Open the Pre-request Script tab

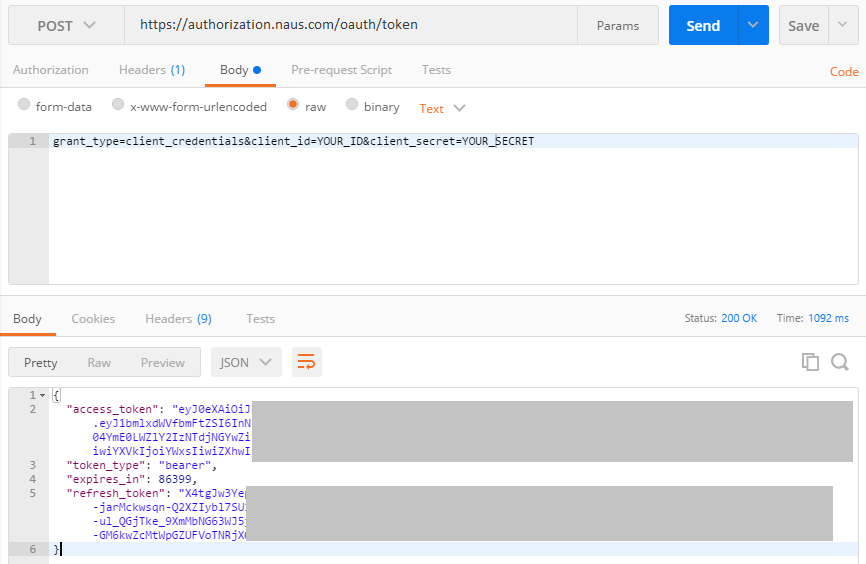click(341, 70)
